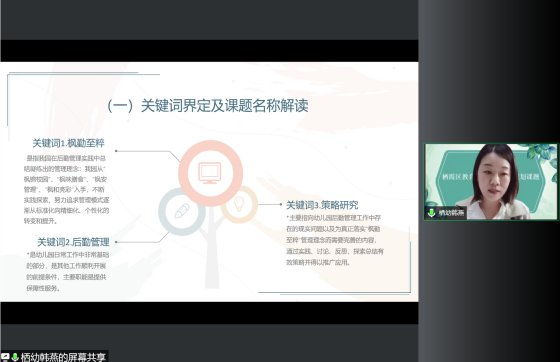
Task: Click the heading 关键词1.枫勤至粹
Action: 69,143
